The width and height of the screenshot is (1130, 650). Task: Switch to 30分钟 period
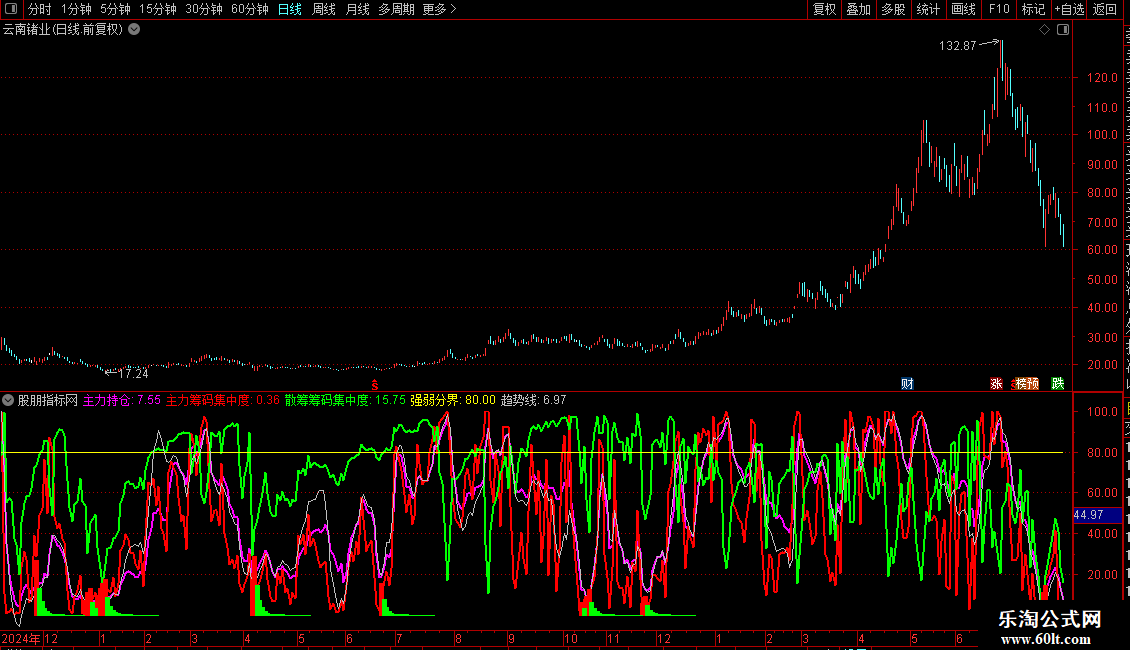pyautogui.click(x=204, y=9)
